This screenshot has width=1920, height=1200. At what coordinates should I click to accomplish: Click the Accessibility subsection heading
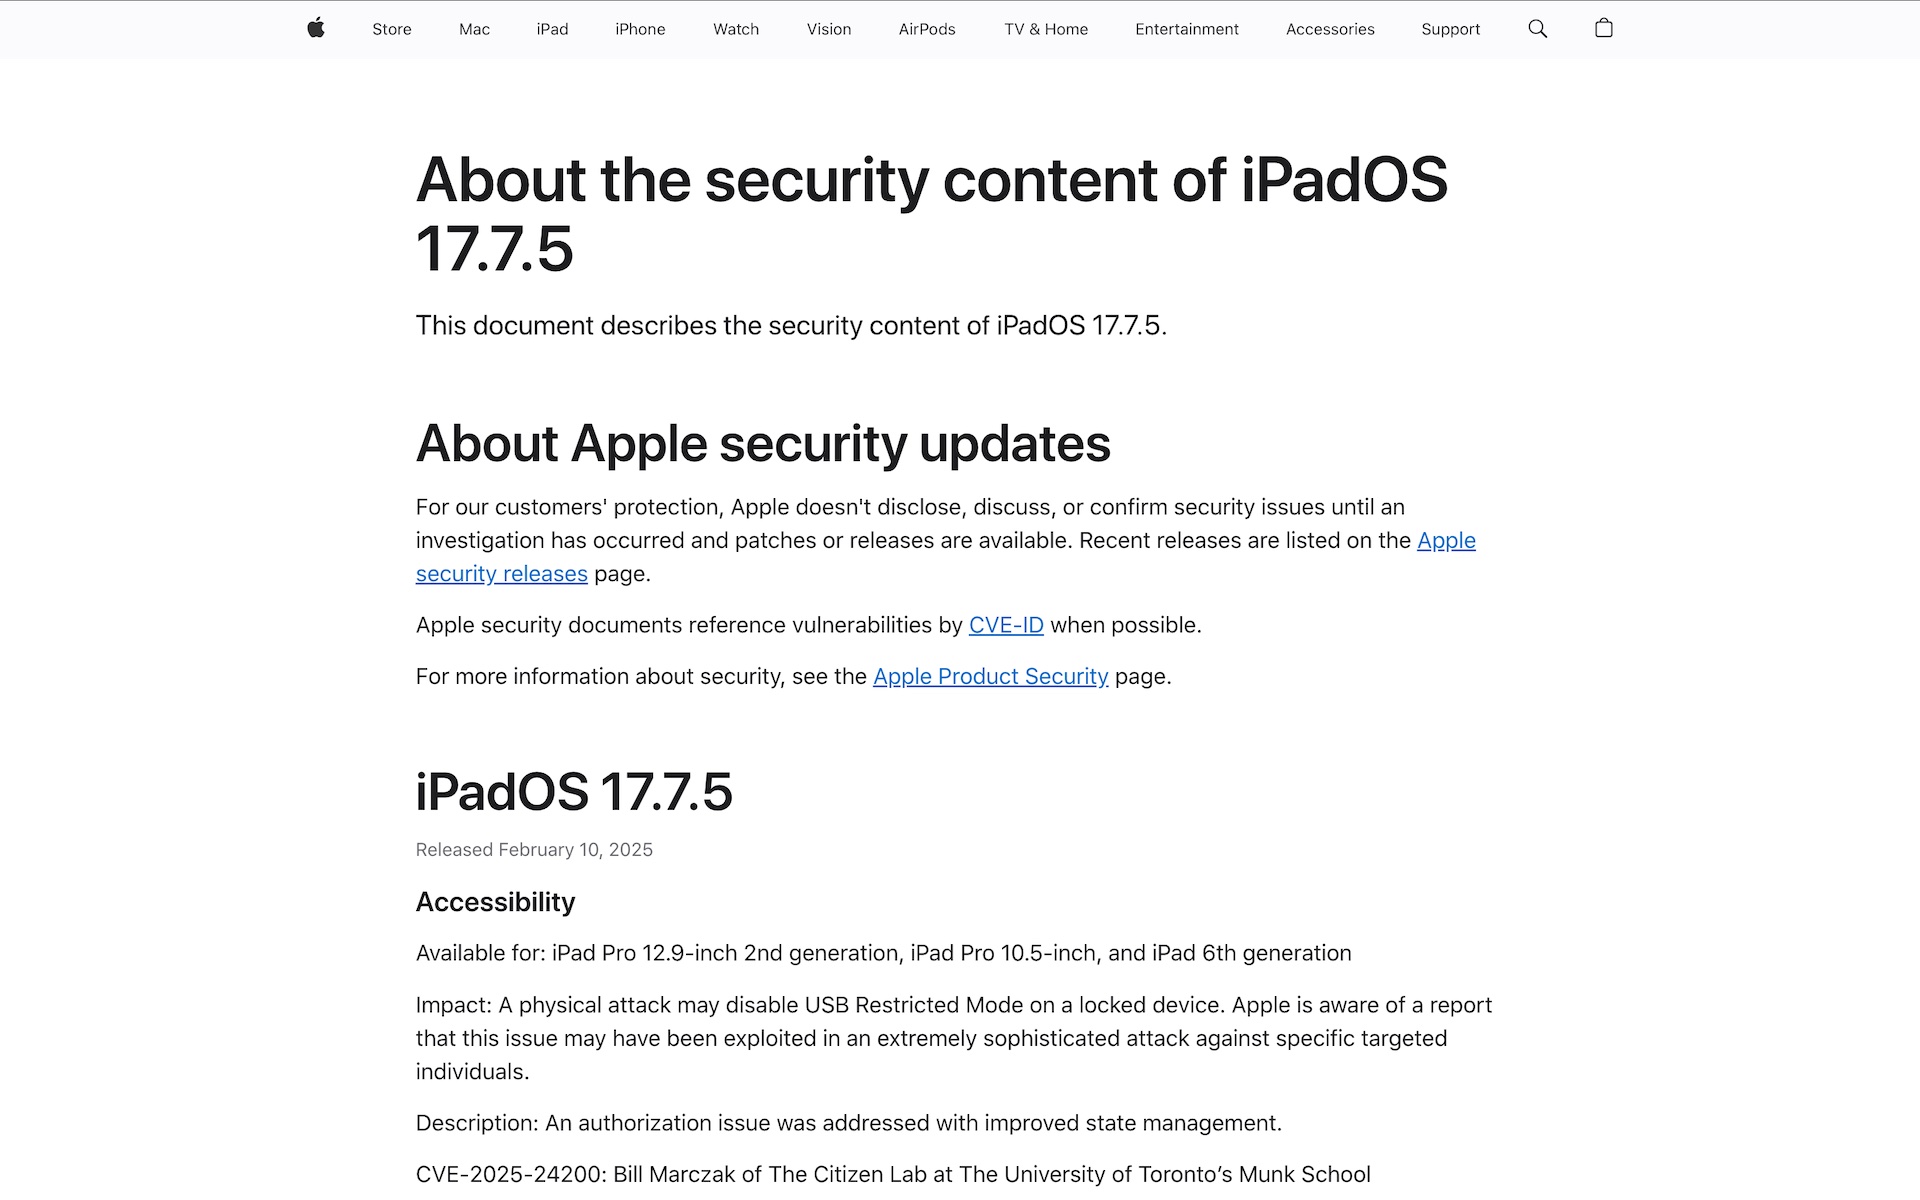tap(495, 902)
